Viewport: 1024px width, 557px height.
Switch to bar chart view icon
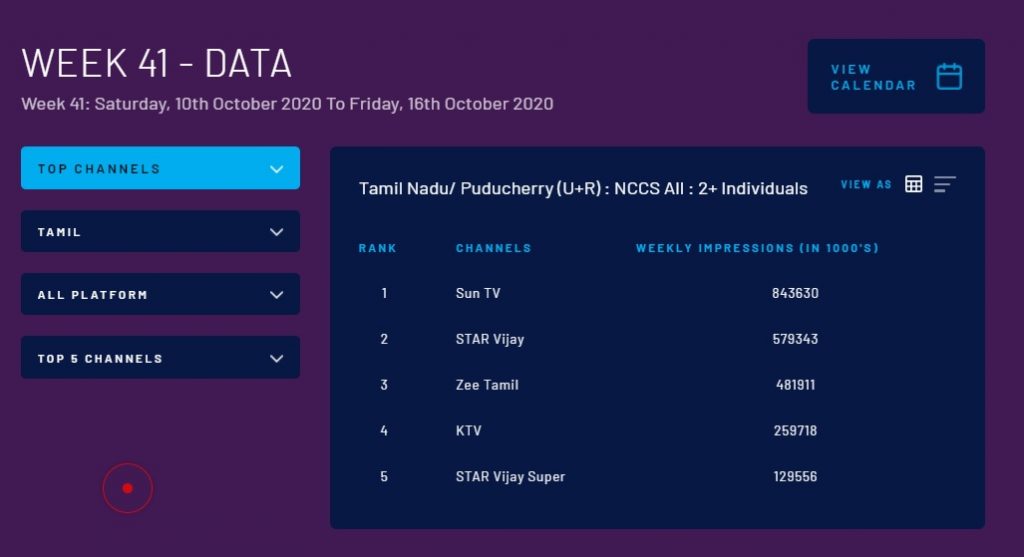(945, 184)
